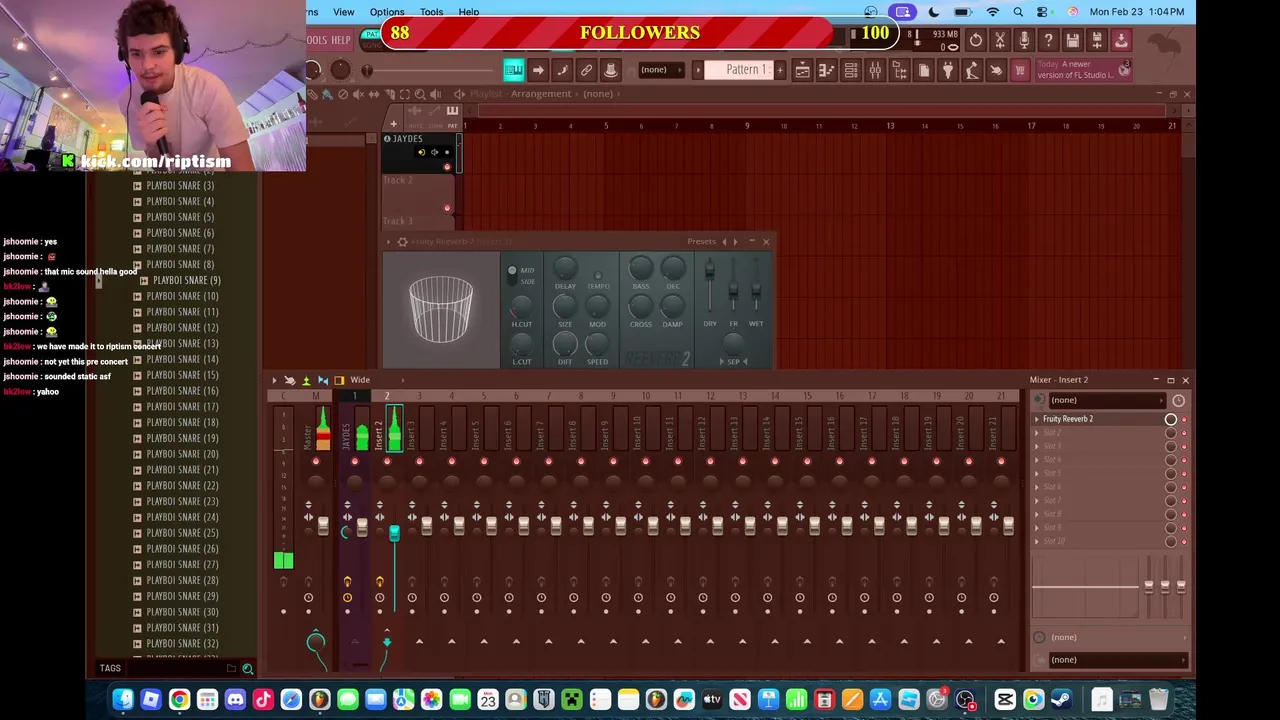Open the Tools menu
Screen dimensions: 1280x720
(x=431, y=12)
